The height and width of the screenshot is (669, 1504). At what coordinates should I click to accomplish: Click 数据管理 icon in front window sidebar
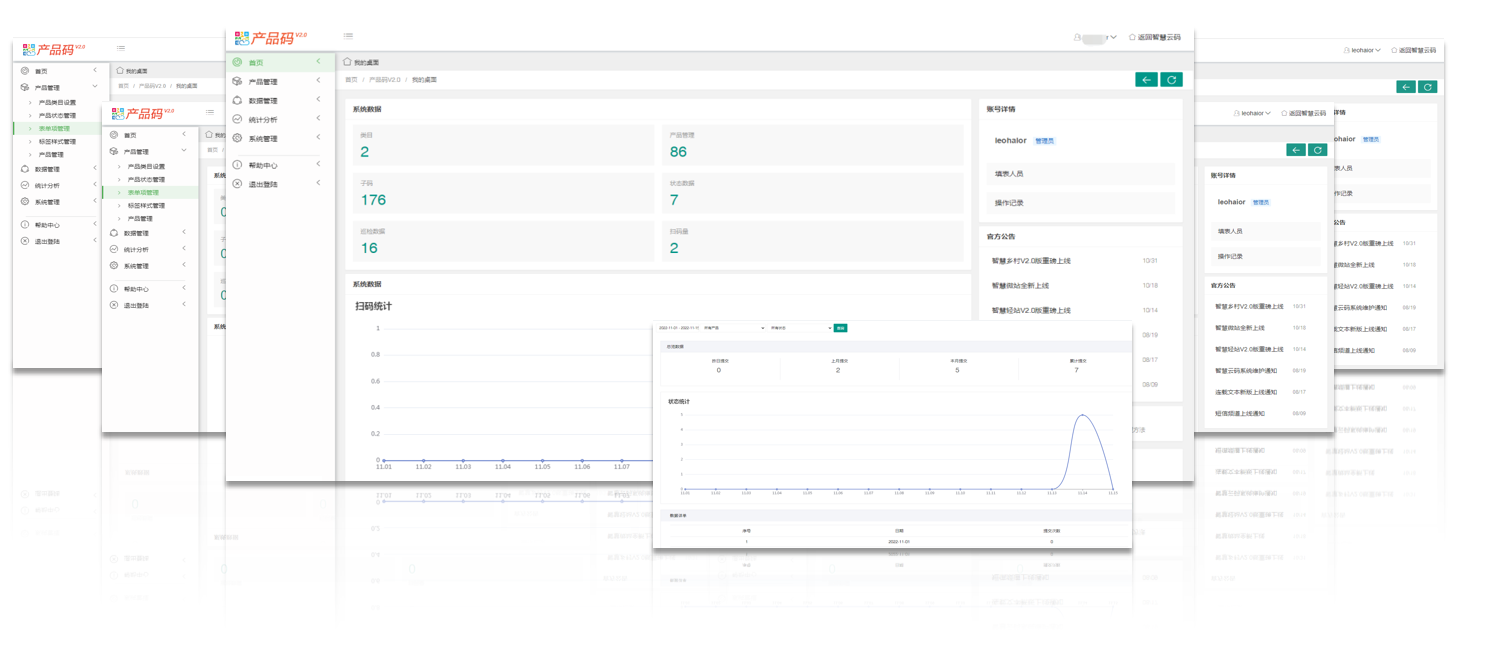pyautogui.click(x=237, y=100)
